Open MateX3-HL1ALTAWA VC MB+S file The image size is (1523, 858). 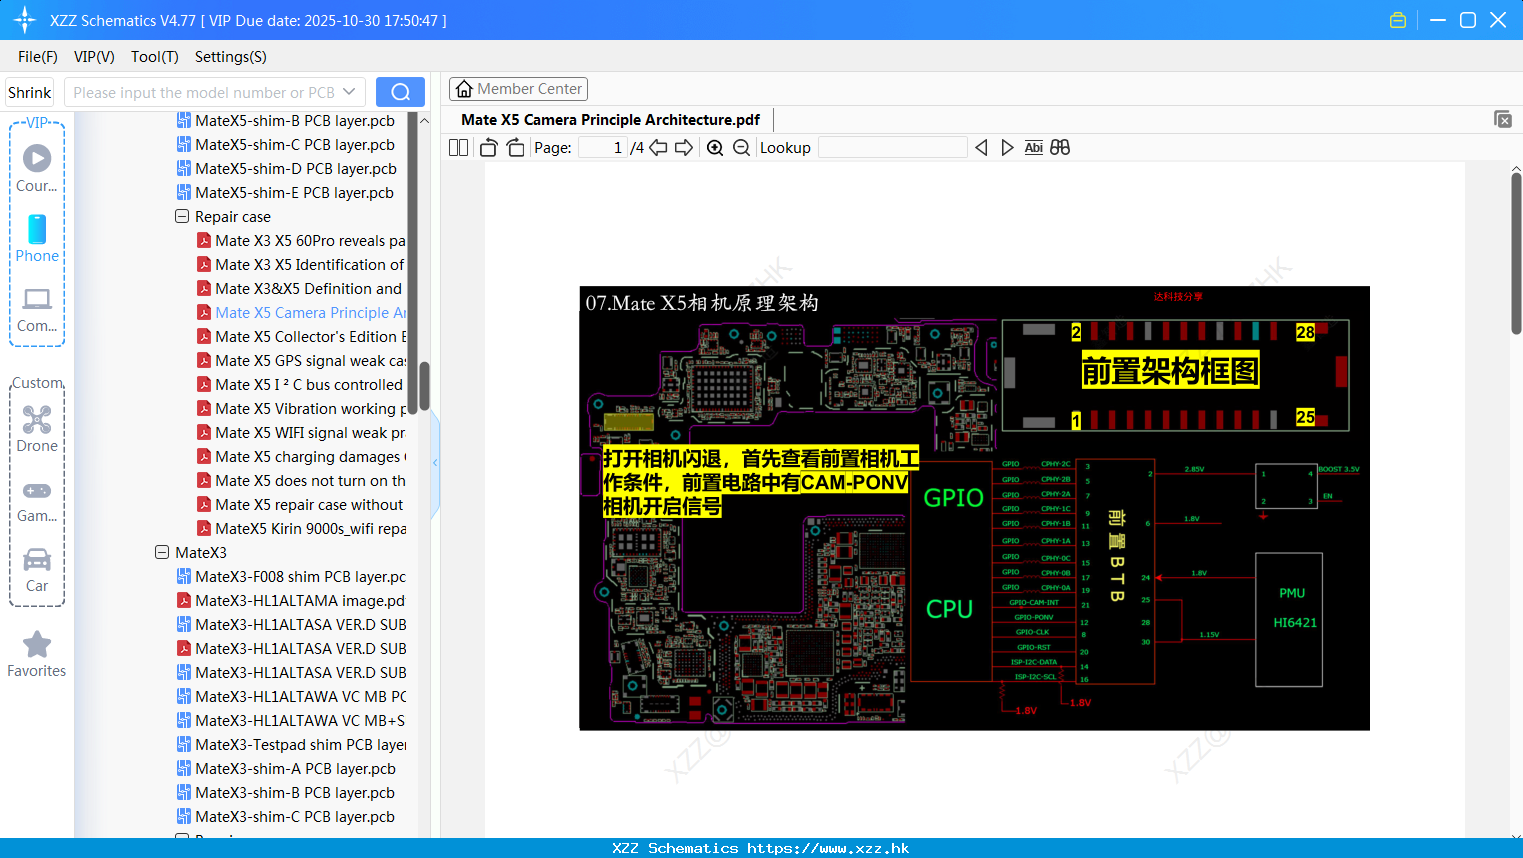(291, 721)
